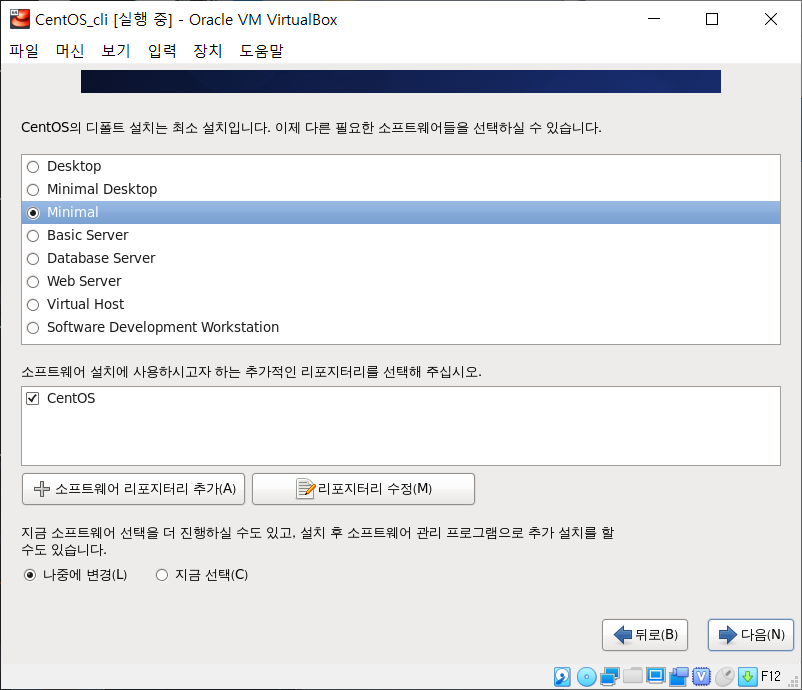Click the green-arrow keyboard capture icon
Screen dimensions: 802x690
pos(748,677)
